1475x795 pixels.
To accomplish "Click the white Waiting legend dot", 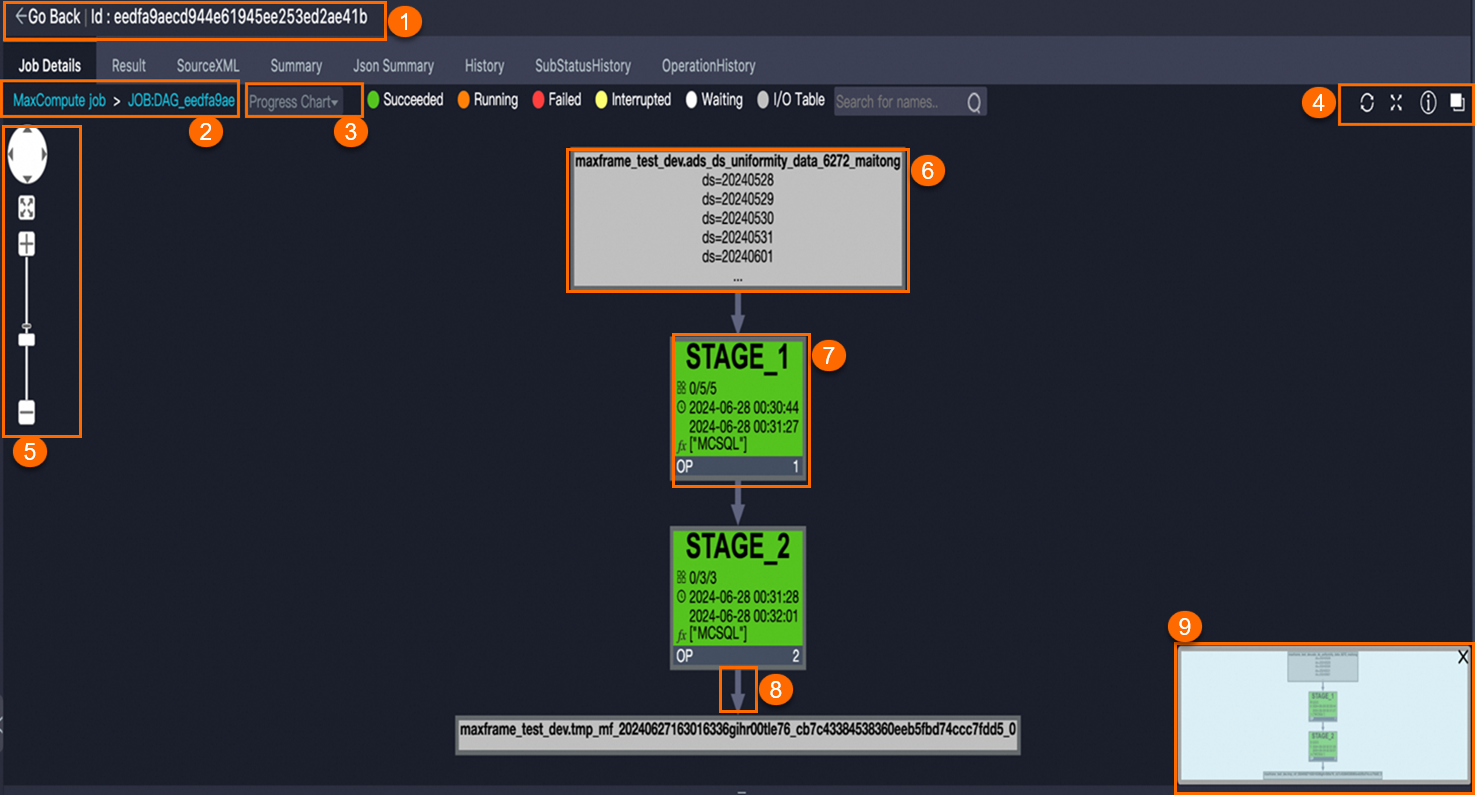I will click(x=691, y=100).
